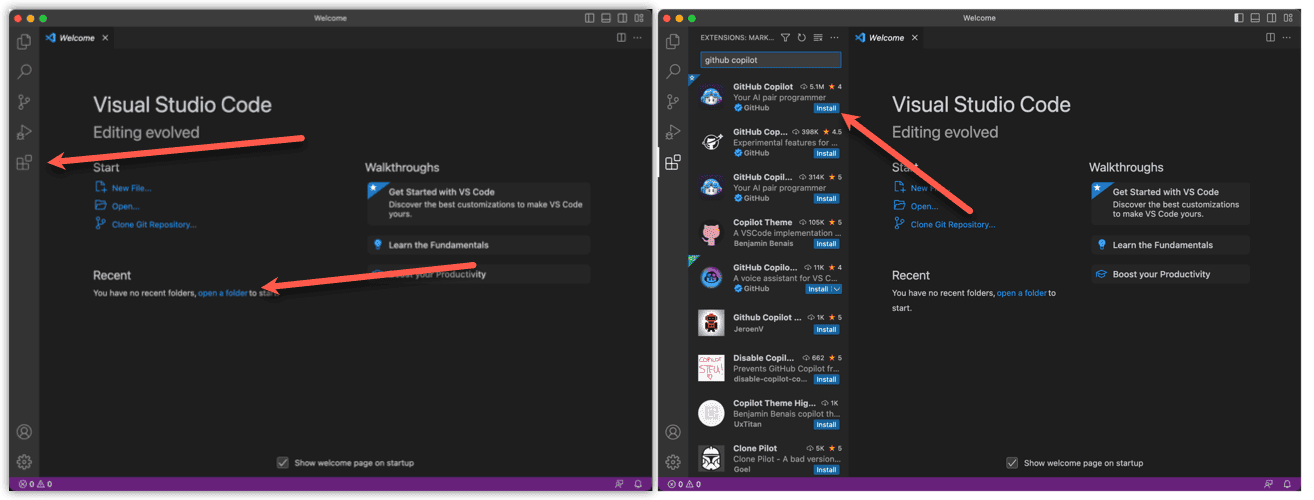Image resolution: width=1314 pixels, height=500 pixels.
Task: Click notifications bell in right window status bar
Action: pos(1286,484)
